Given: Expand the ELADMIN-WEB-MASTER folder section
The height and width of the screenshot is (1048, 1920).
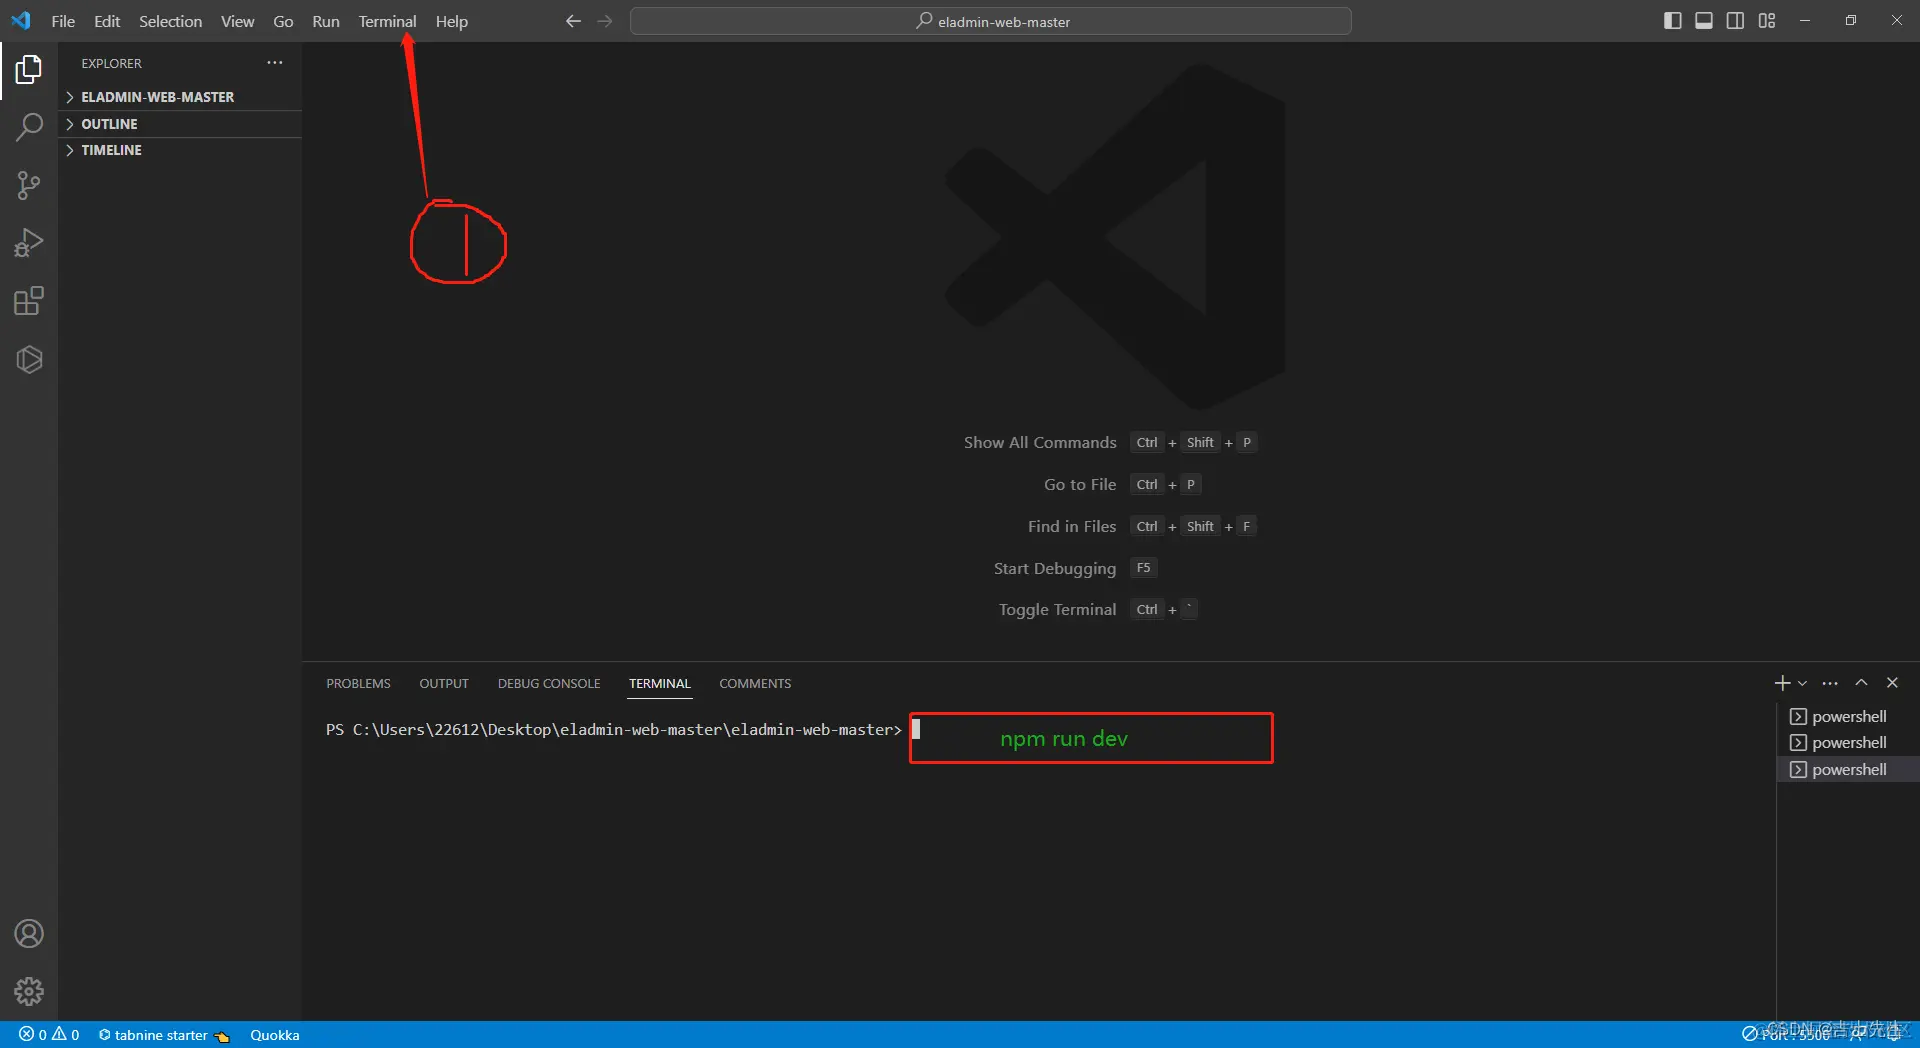Looking at the screenshot, I should point(180,97).
